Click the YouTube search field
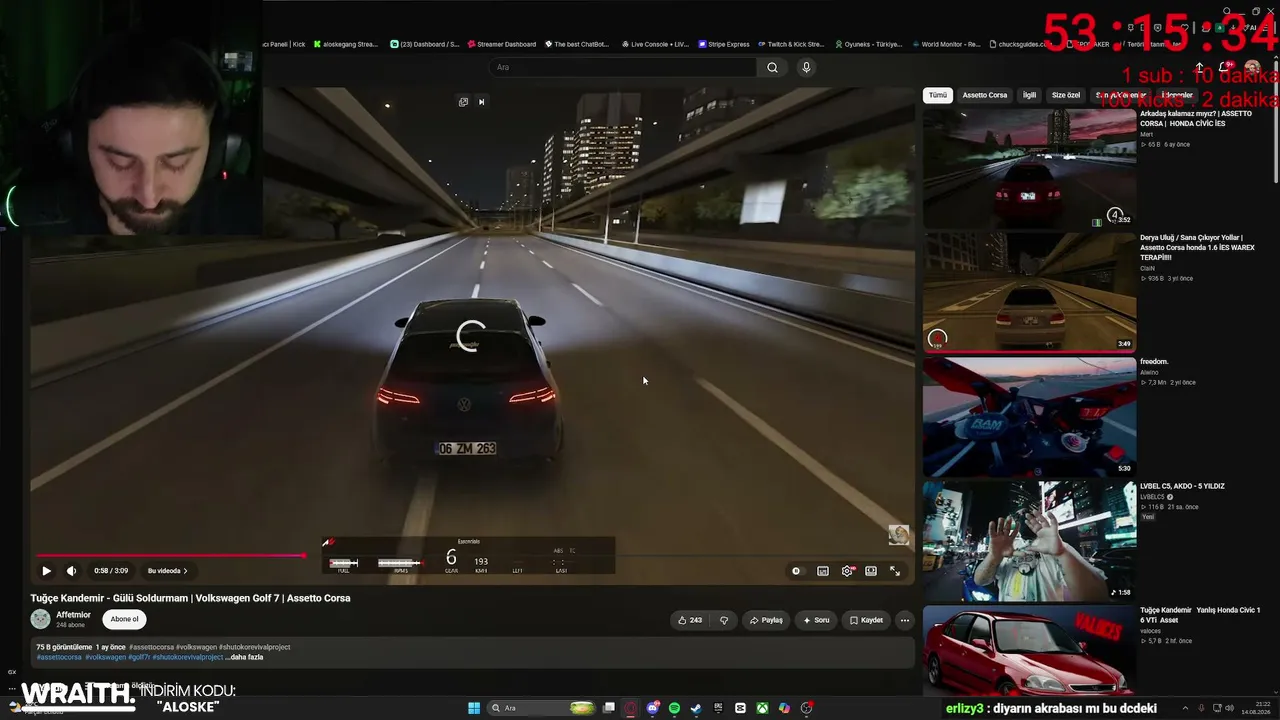 coord(622,67)
